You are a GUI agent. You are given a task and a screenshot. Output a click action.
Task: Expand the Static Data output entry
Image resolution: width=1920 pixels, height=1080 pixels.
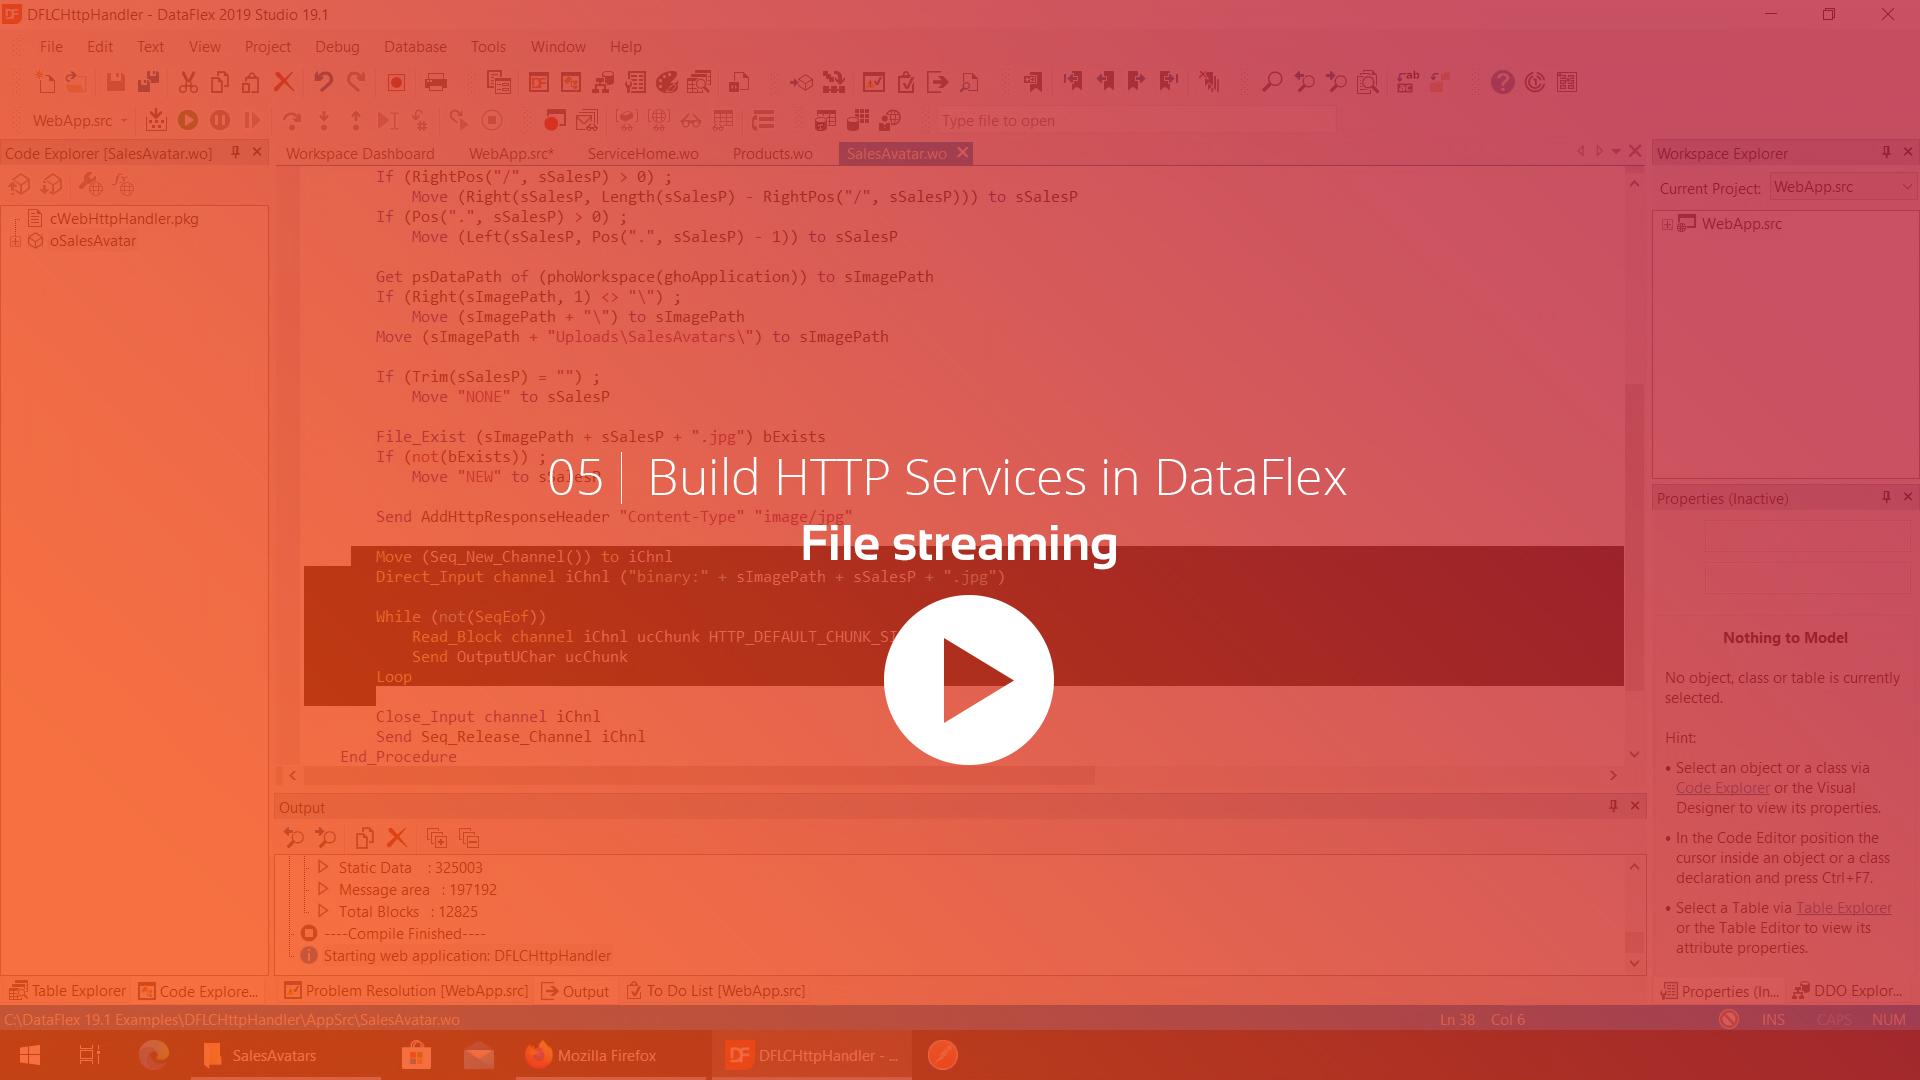(322, 867)
